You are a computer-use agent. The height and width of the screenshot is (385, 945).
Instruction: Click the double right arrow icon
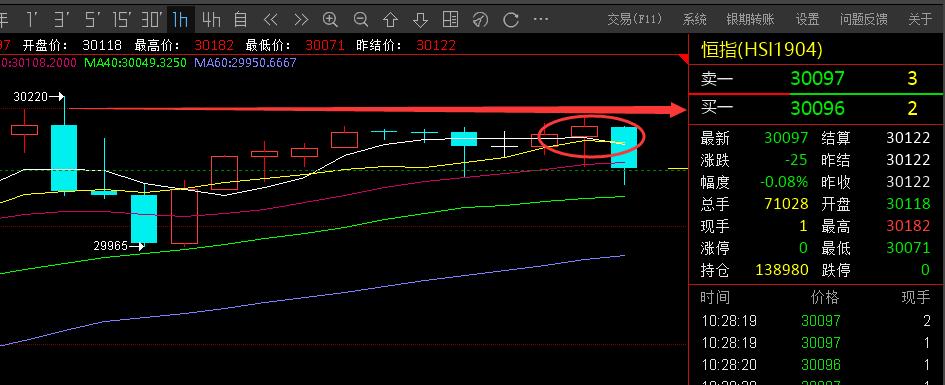(x=301, y=20)
